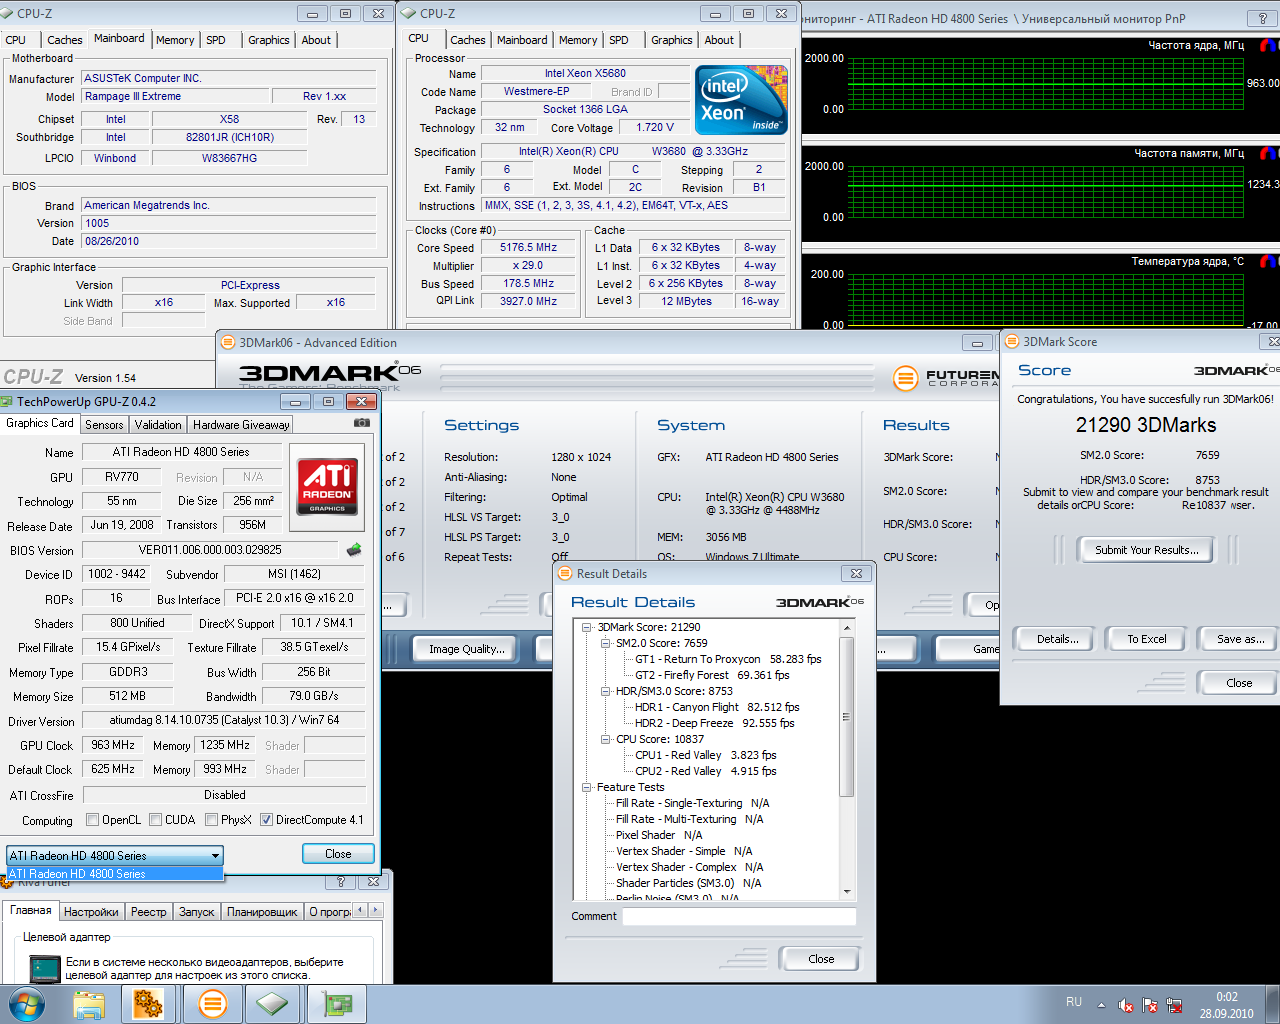The height and width of the screenshot is (1024, 1280).
Task: Click the GPU-Z screenshot camera icon
Action: coord(361,423)
